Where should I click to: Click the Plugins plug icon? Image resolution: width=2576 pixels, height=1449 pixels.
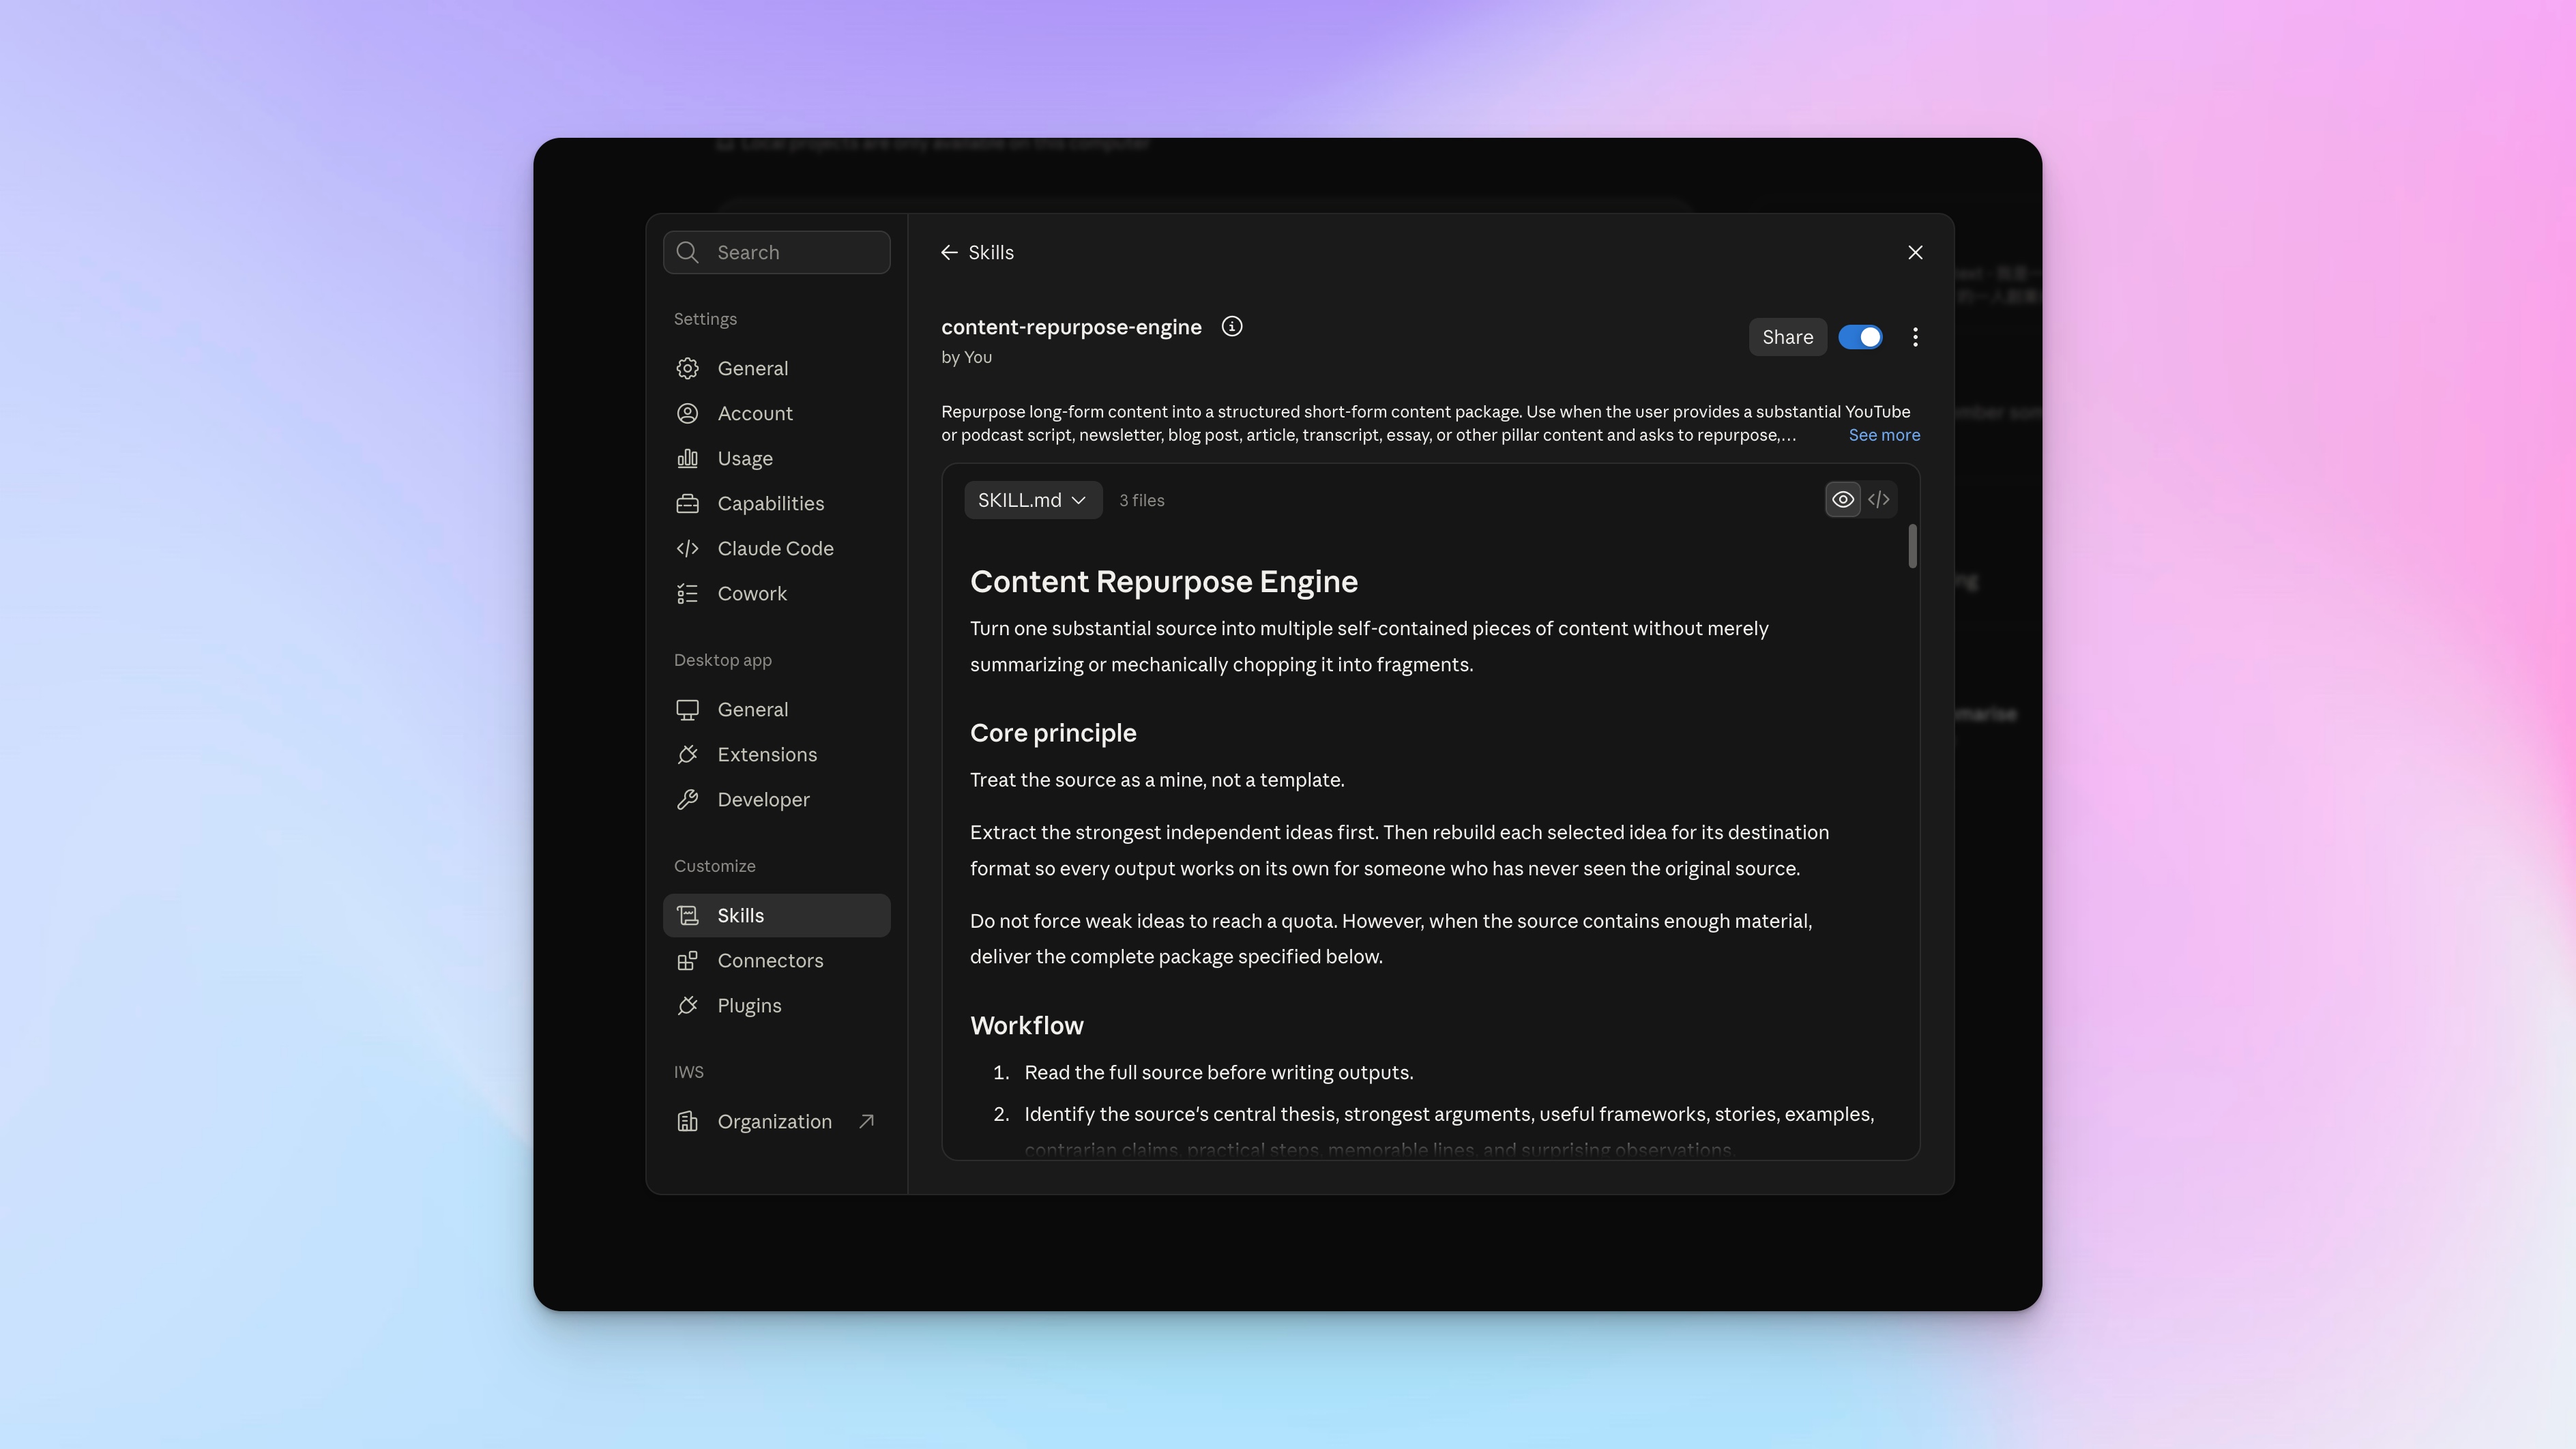pos(687,1005)
